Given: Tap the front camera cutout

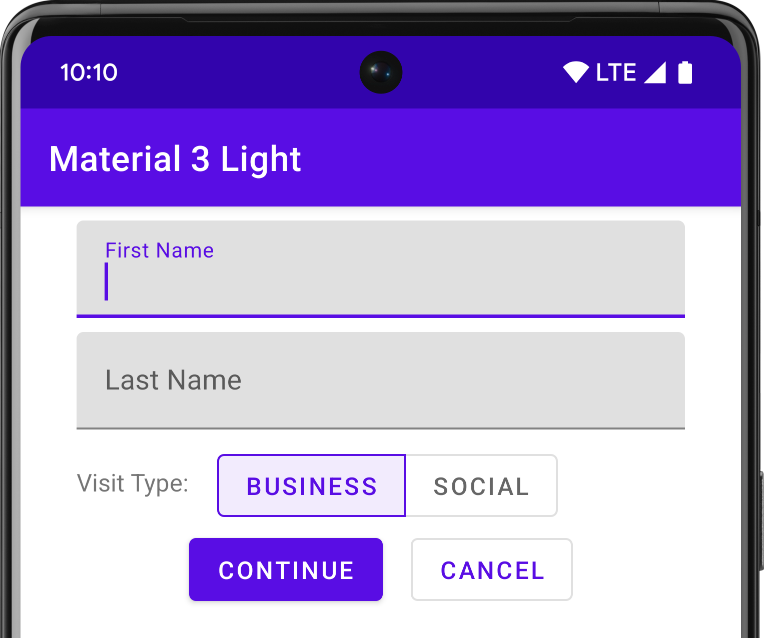Looking at the screenshot, I should [x=381, y=72].
